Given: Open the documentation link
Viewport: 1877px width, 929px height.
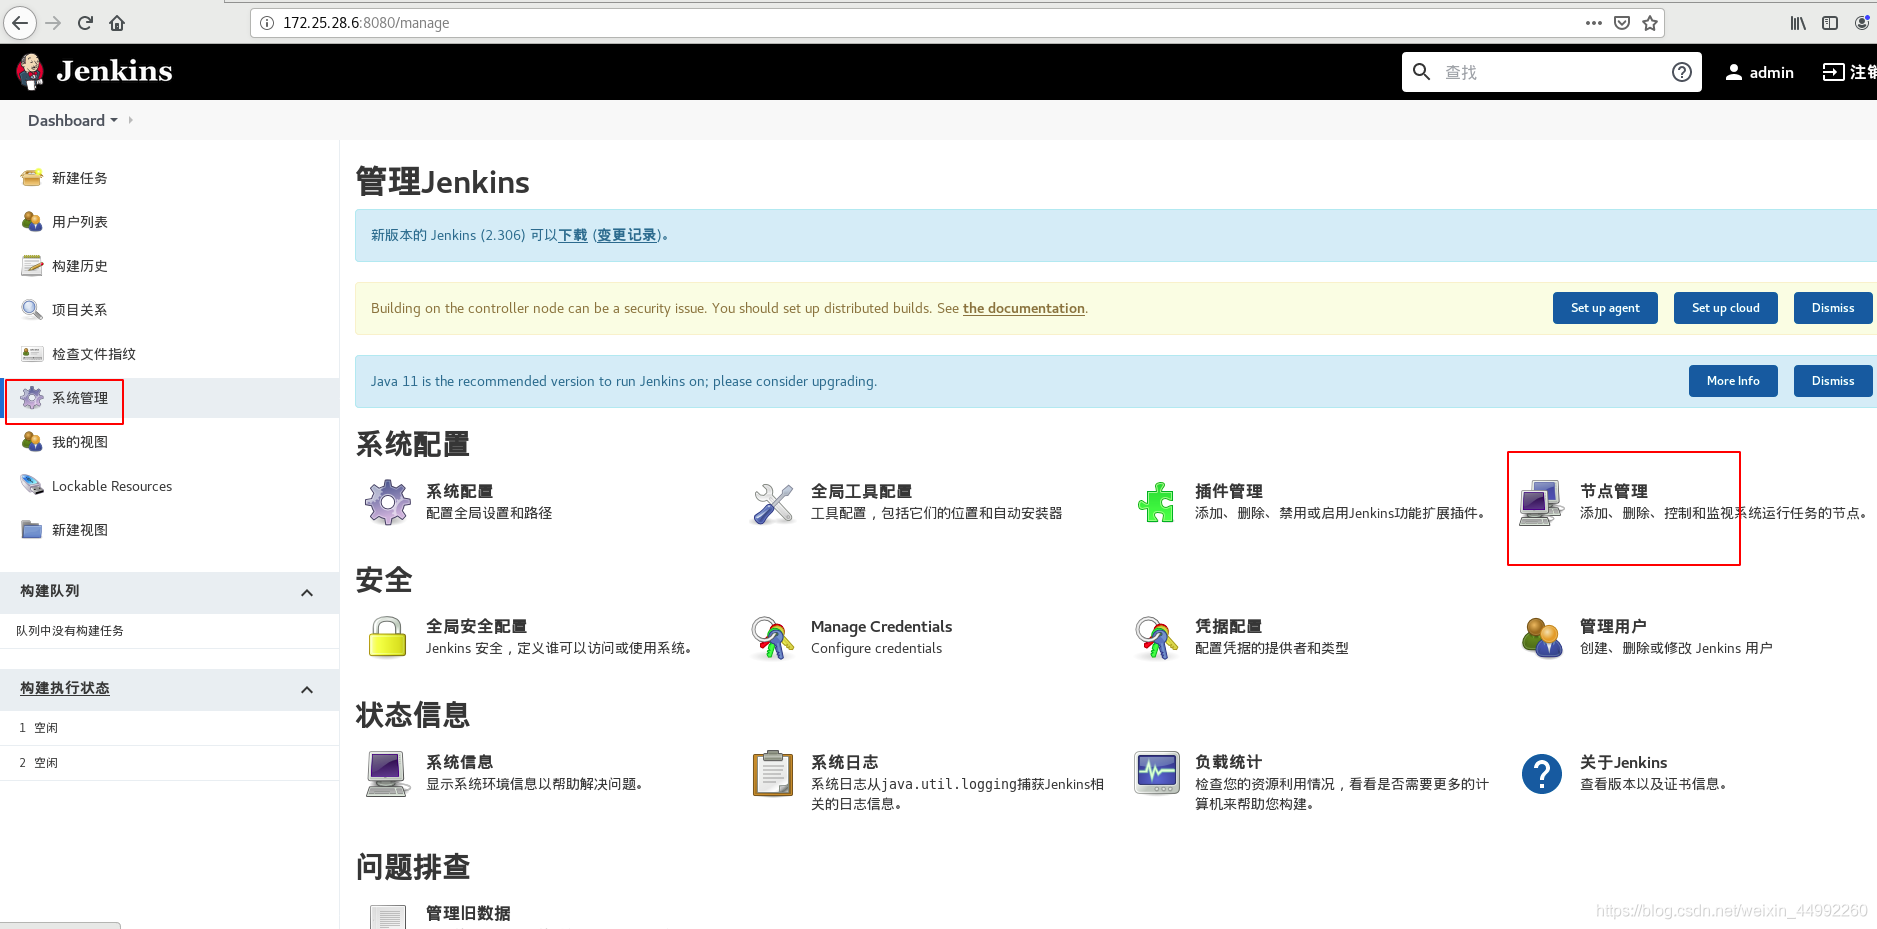Looking at the screenshot, I should pos(1024,308).
